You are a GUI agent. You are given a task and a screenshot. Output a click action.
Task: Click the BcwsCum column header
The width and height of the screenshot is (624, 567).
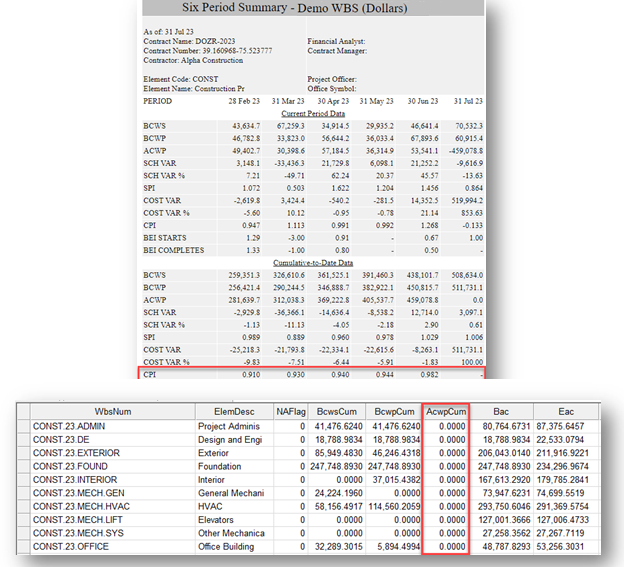point(334,408)
